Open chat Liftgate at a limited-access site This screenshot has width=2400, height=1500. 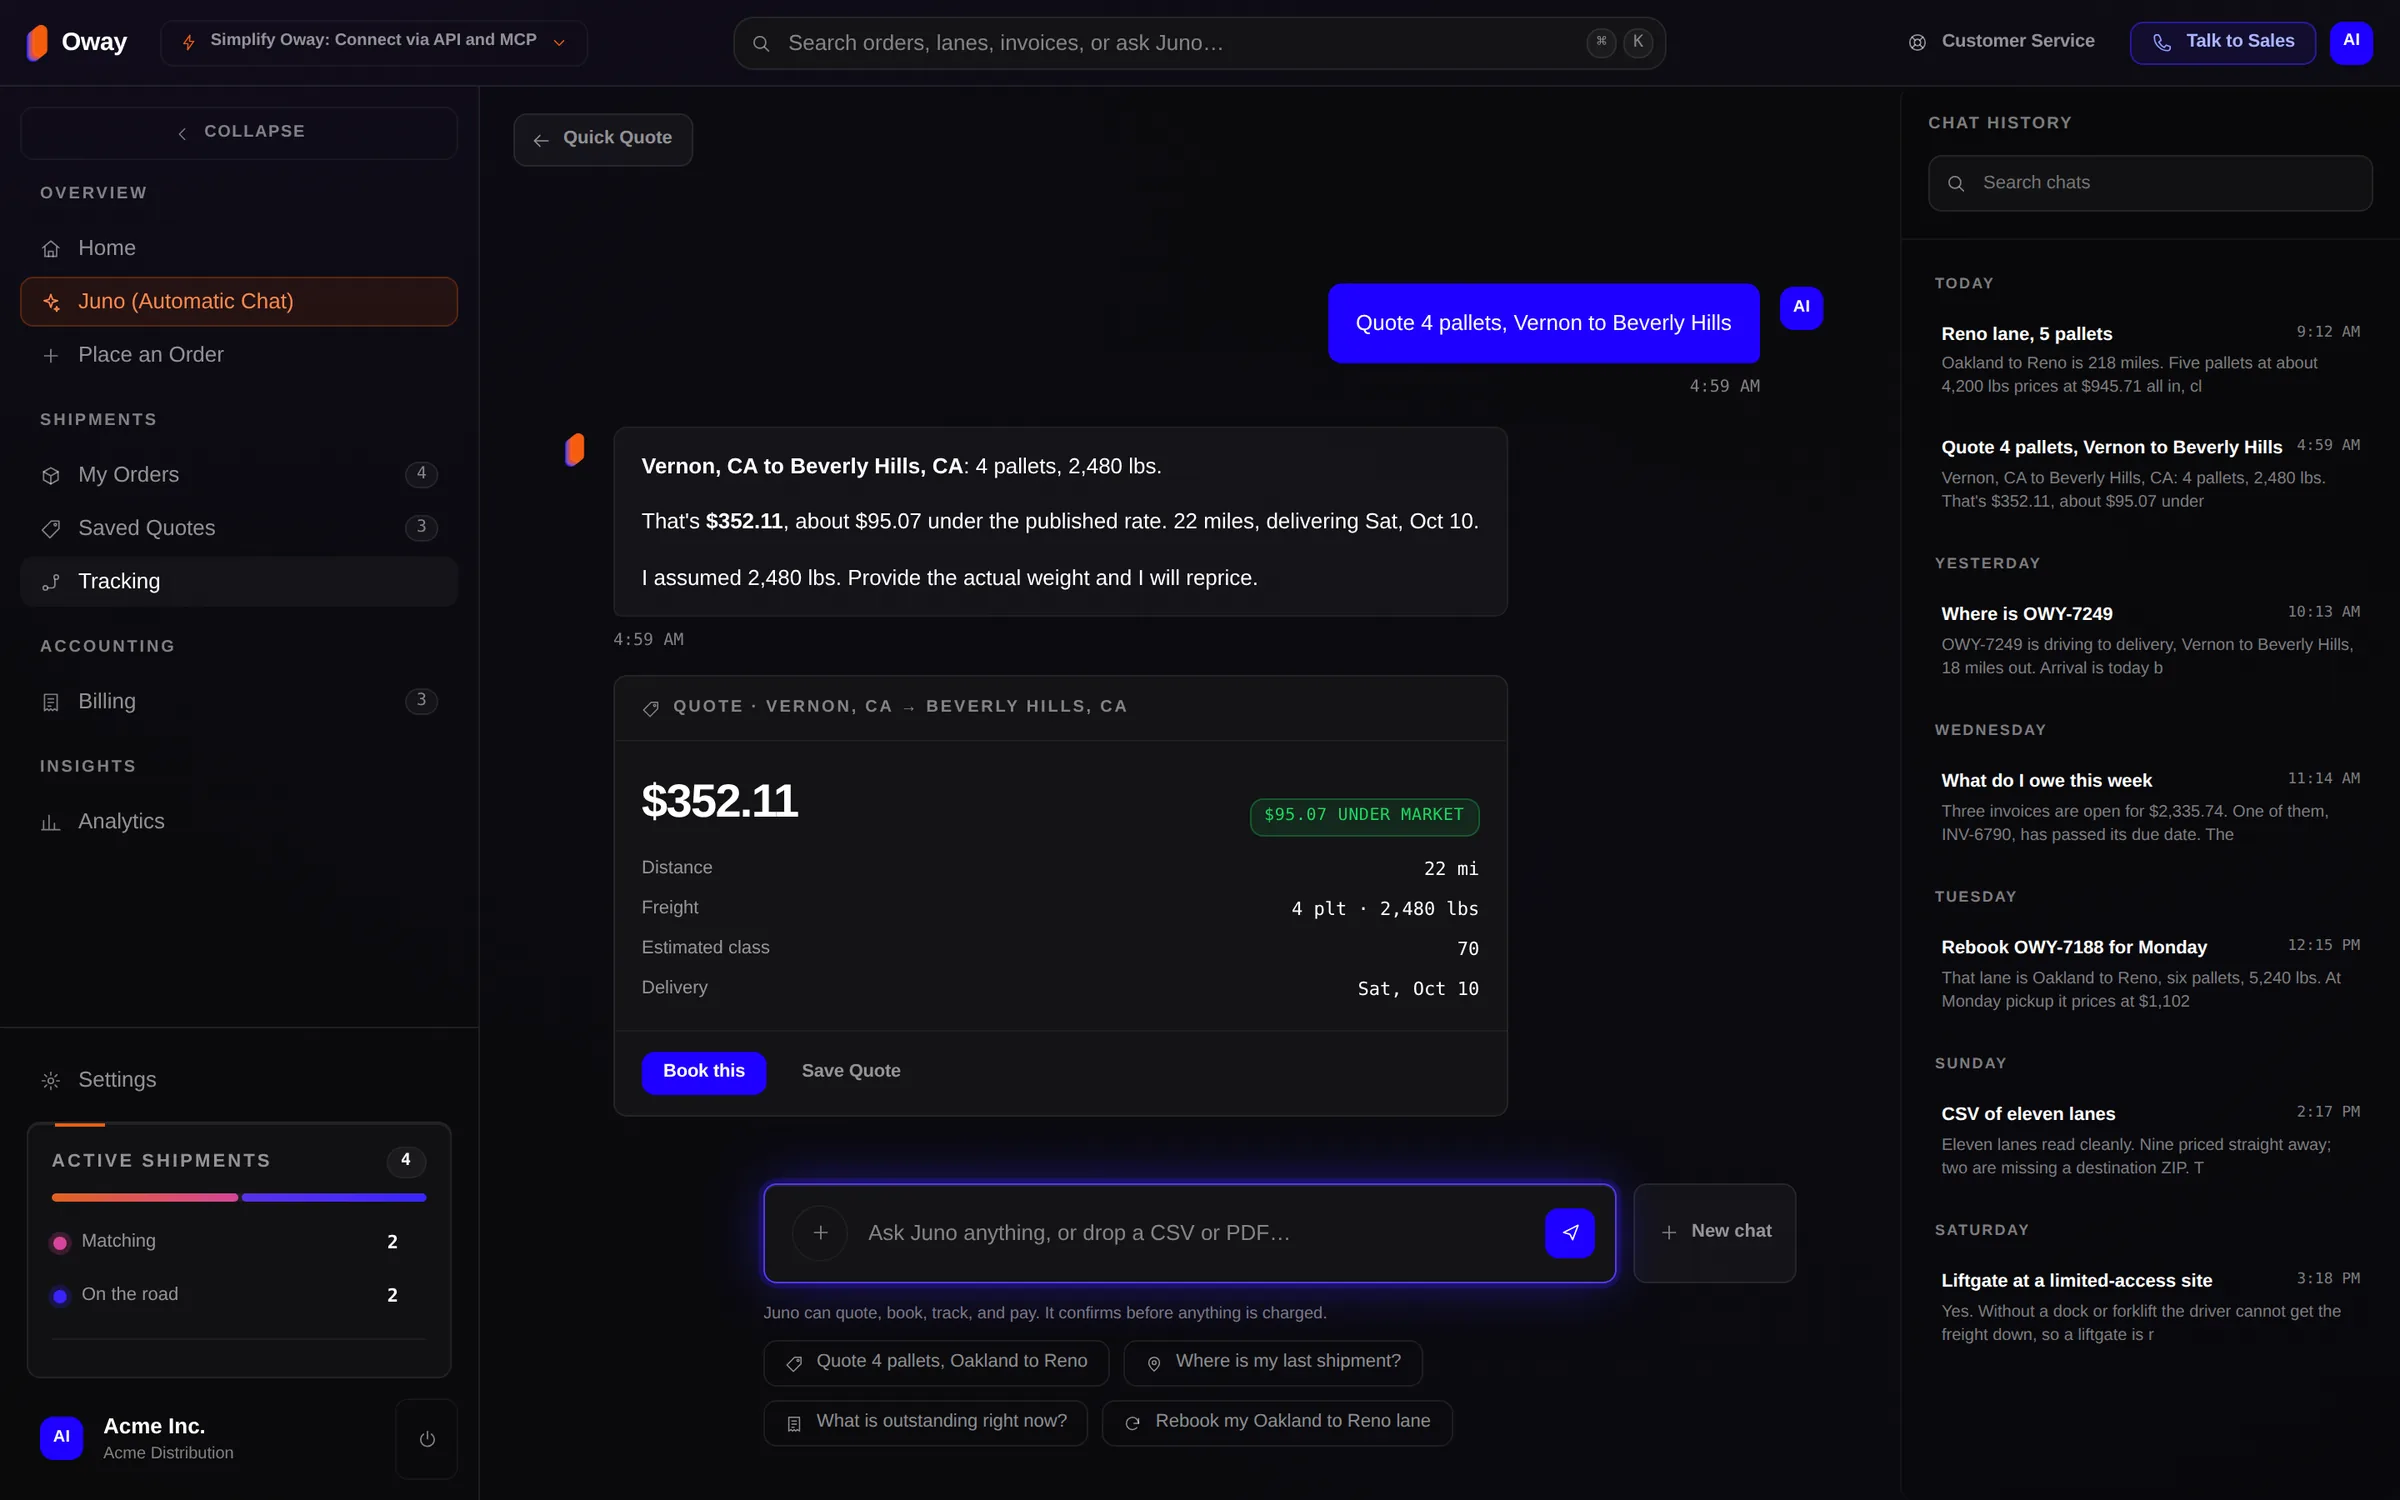point(2150,1306)
